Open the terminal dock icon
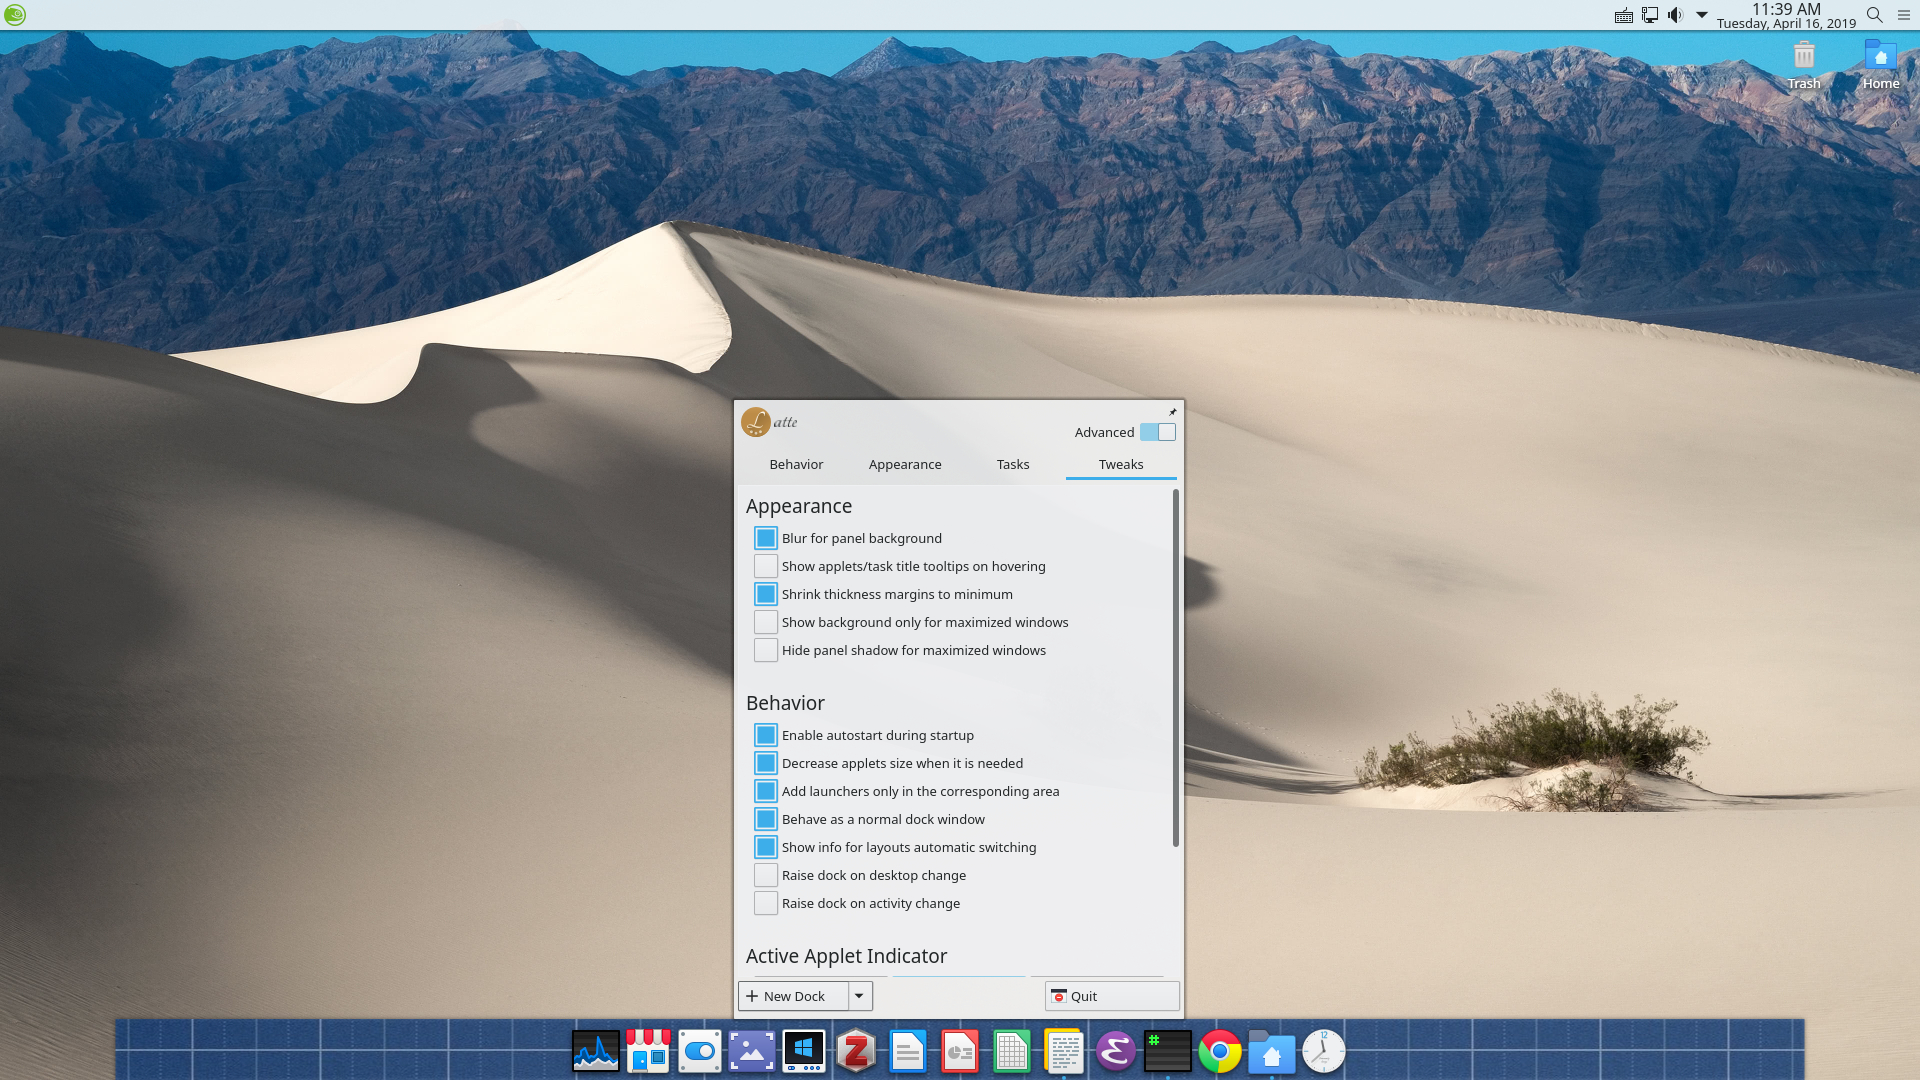Image resolution: width=1920 pixels, height=1080 pixels. coord(1167,1052)
